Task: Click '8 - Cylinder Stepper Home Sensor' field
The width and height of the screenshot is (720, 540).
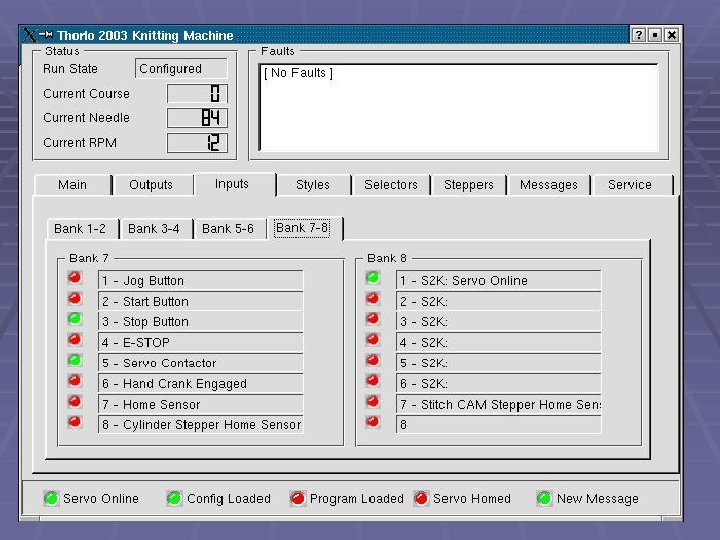Action: 201,424
